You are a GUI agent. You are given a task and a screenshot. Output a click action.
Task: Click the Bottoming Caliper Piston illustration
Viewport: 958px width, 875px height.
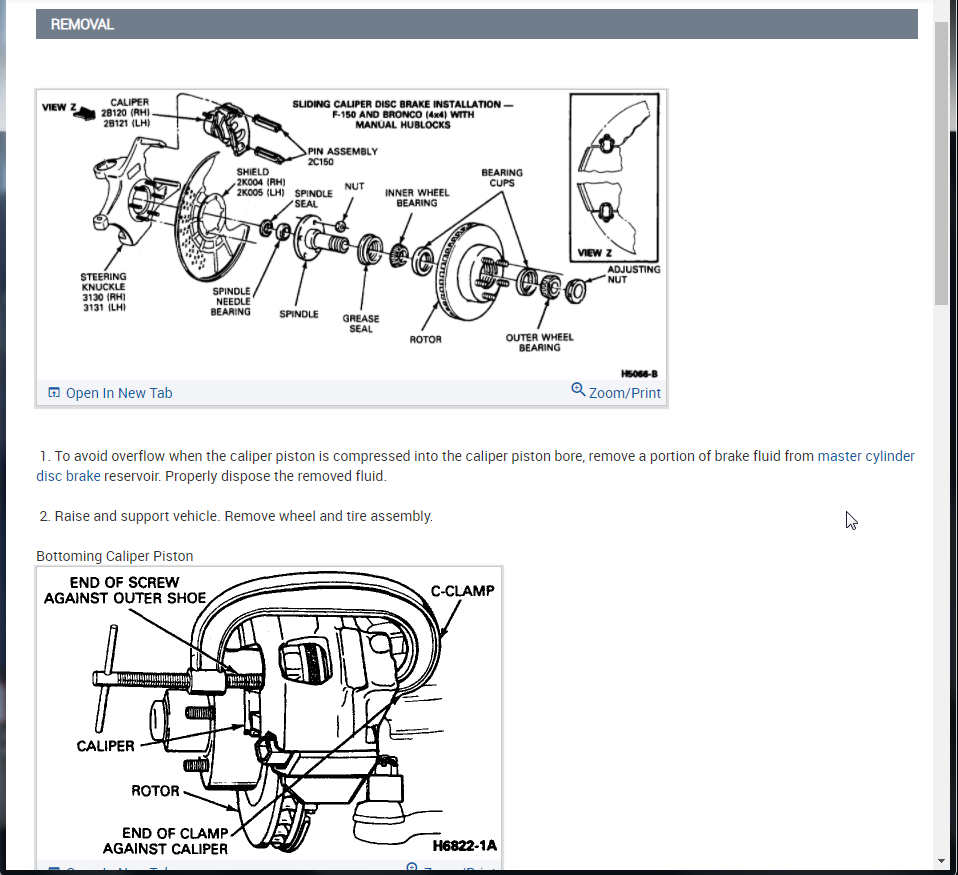[269, 713]
